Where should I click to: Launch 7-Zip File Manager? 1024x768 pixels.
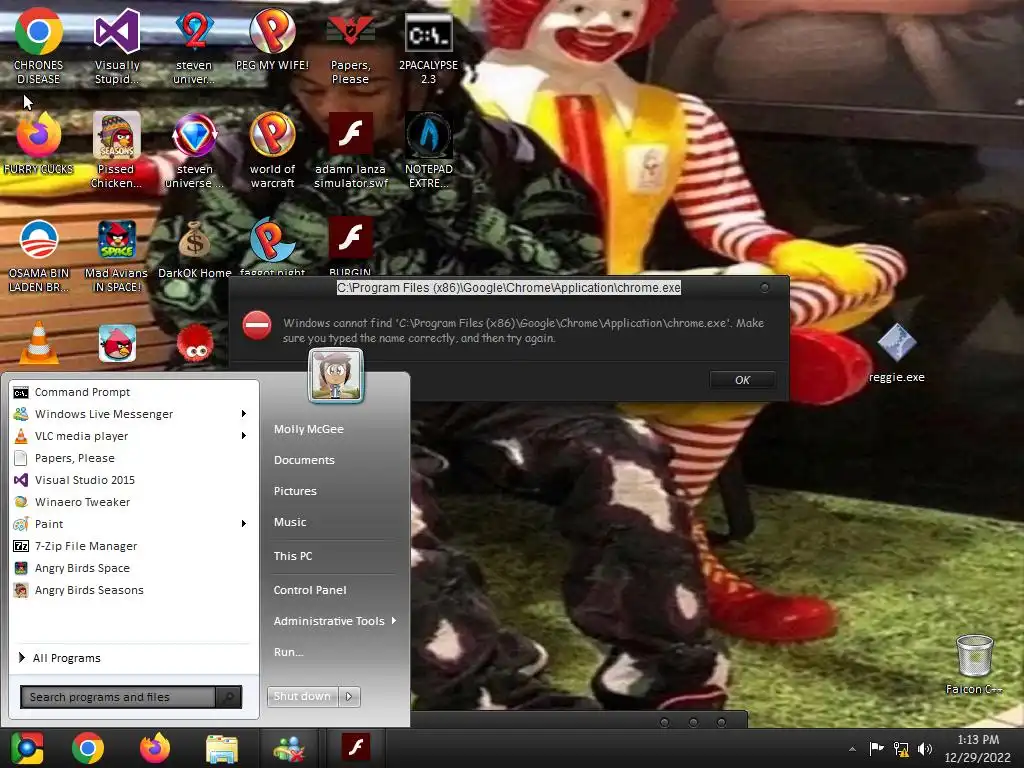[135, 546]
